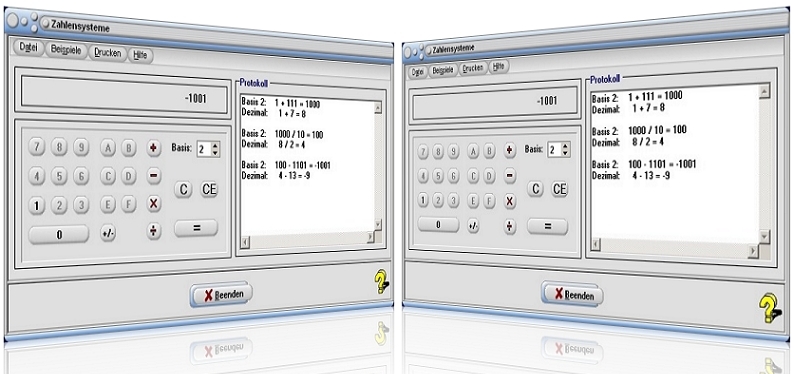Viewport: 794px width, 374px height.
Task: Toggle sign with +/- button in right window
Action: pyautogui.click(x=473, y=226)
